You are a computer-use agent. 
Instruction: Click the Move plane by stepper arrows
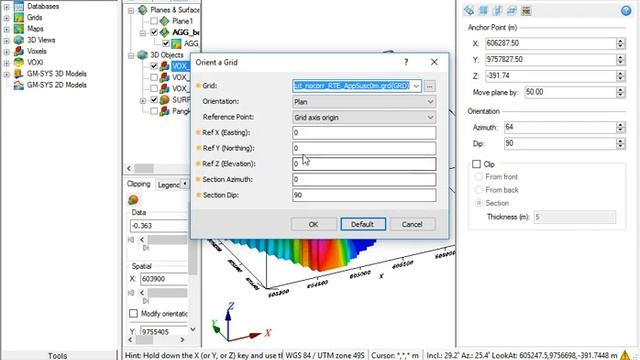pyautogui.click(x=620, y=92)
